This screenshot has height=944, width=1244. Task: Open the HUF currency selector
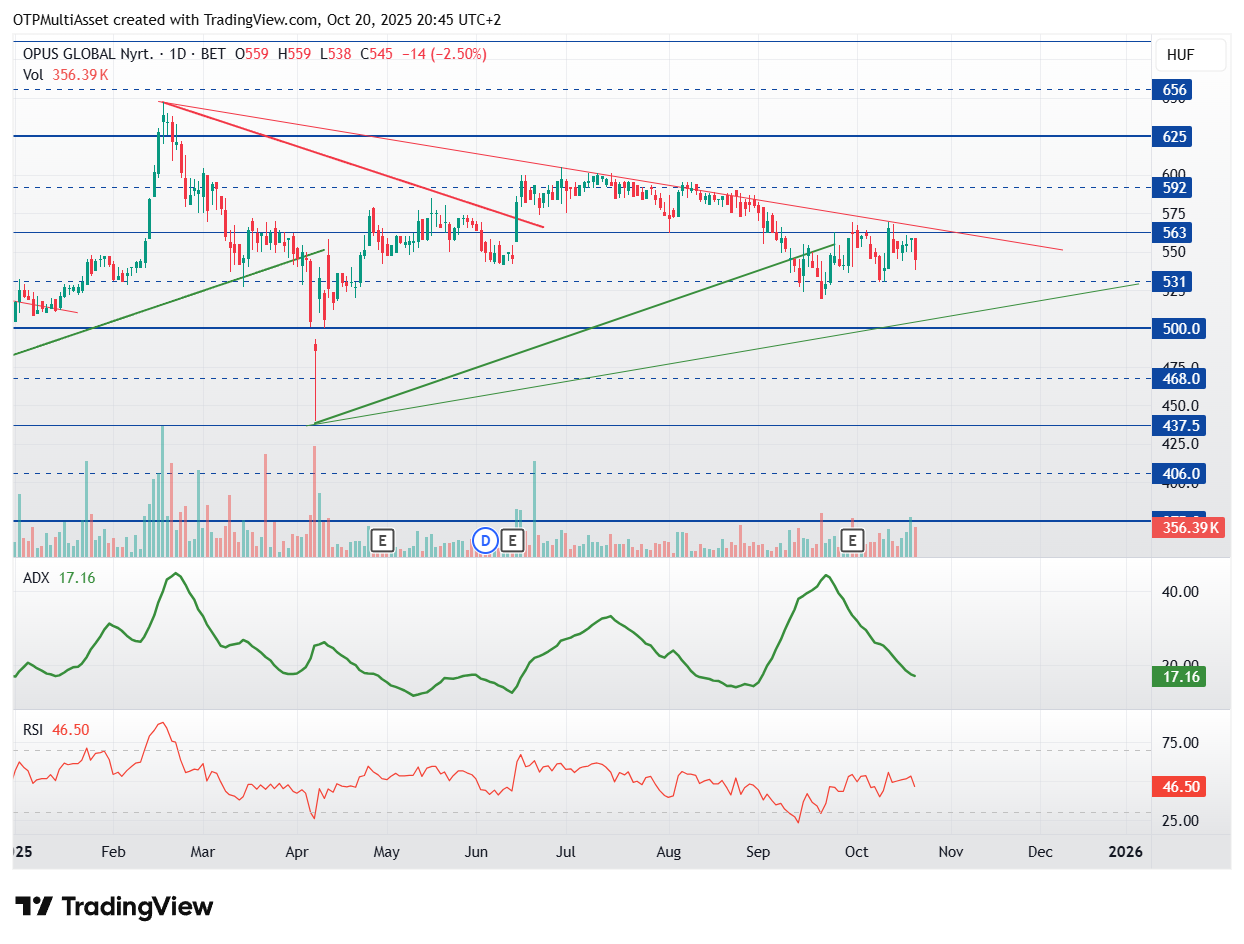click(x=1191, y=55)
